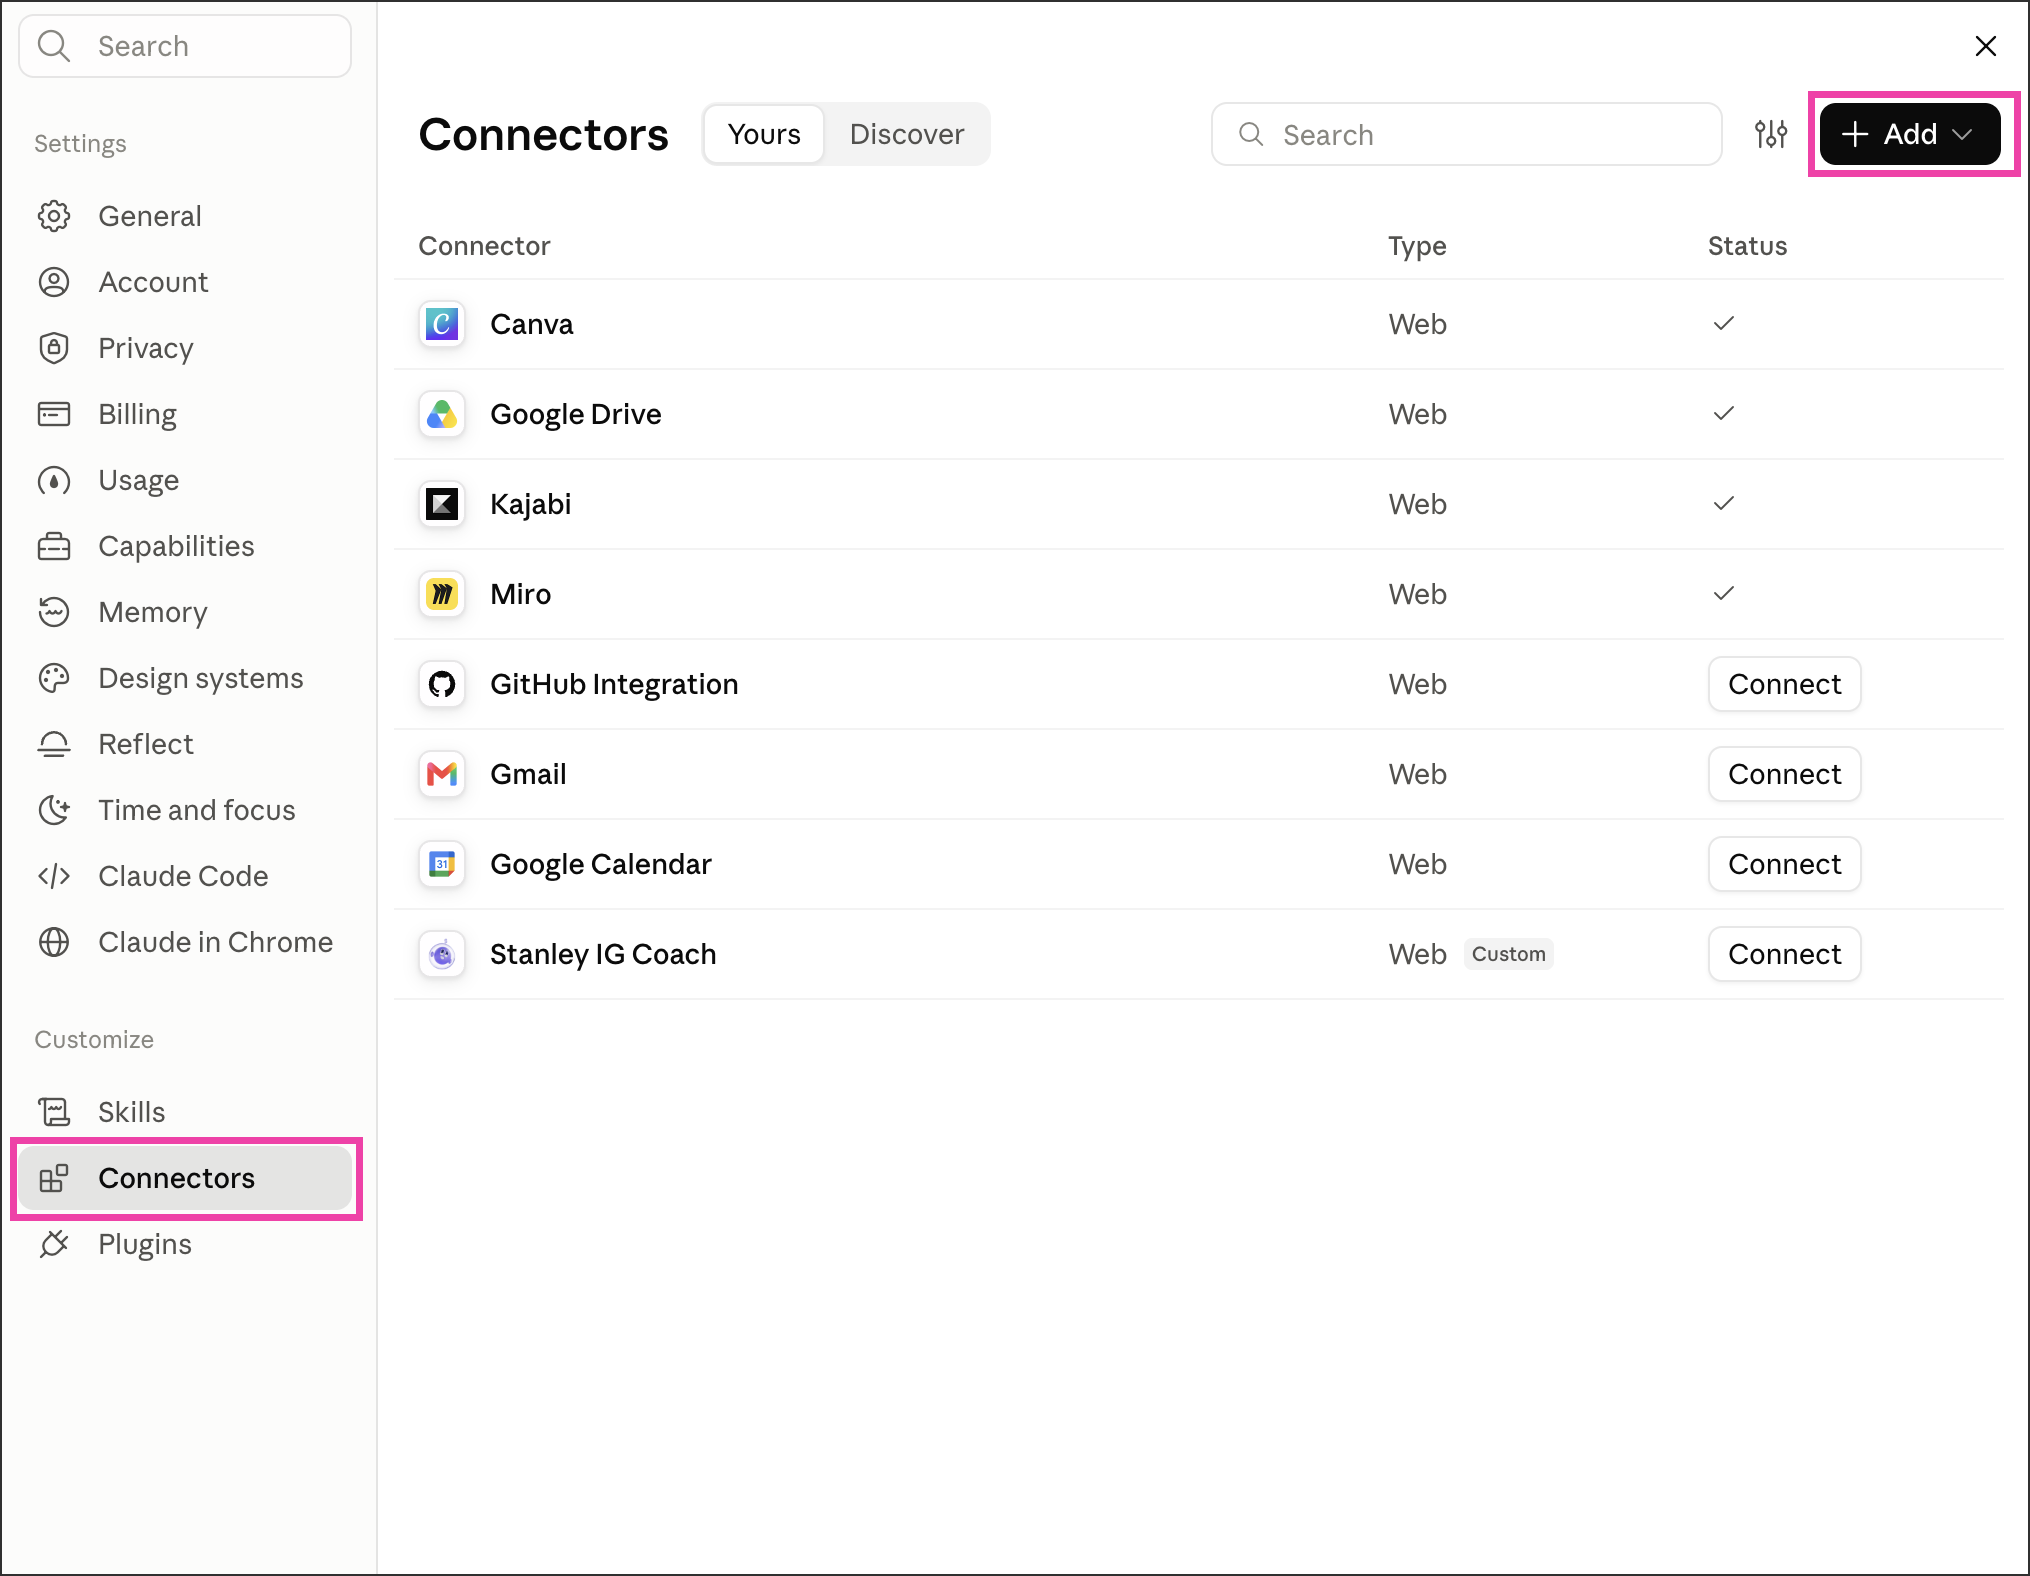Click the Canva connector name

pos(532,324)
